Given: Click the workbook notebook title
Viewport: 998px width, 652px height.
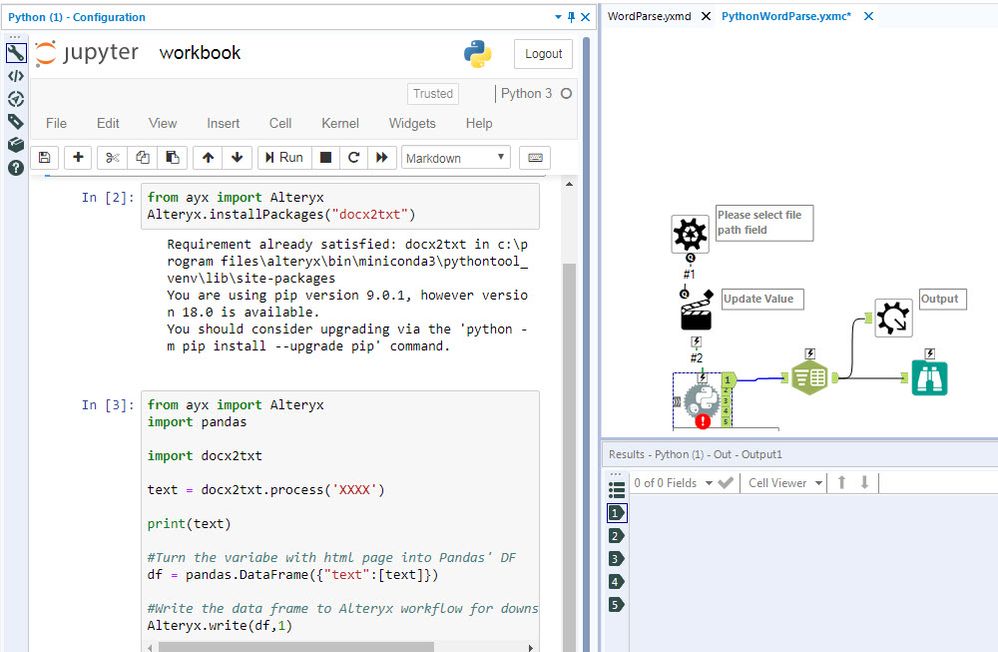Looking at the screenshot, I should click(200, 52).
